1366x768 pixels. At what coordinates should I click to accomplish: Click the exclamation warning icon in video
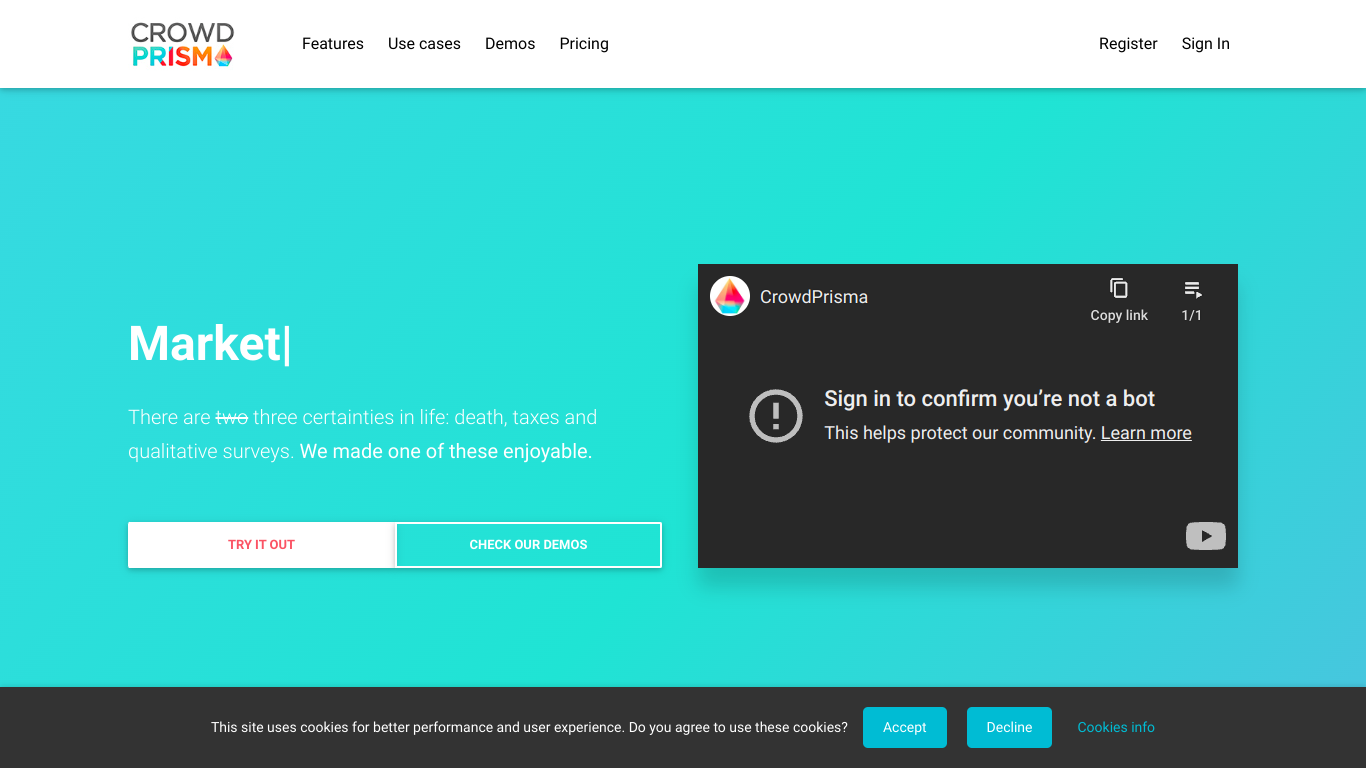pos(776,415)
